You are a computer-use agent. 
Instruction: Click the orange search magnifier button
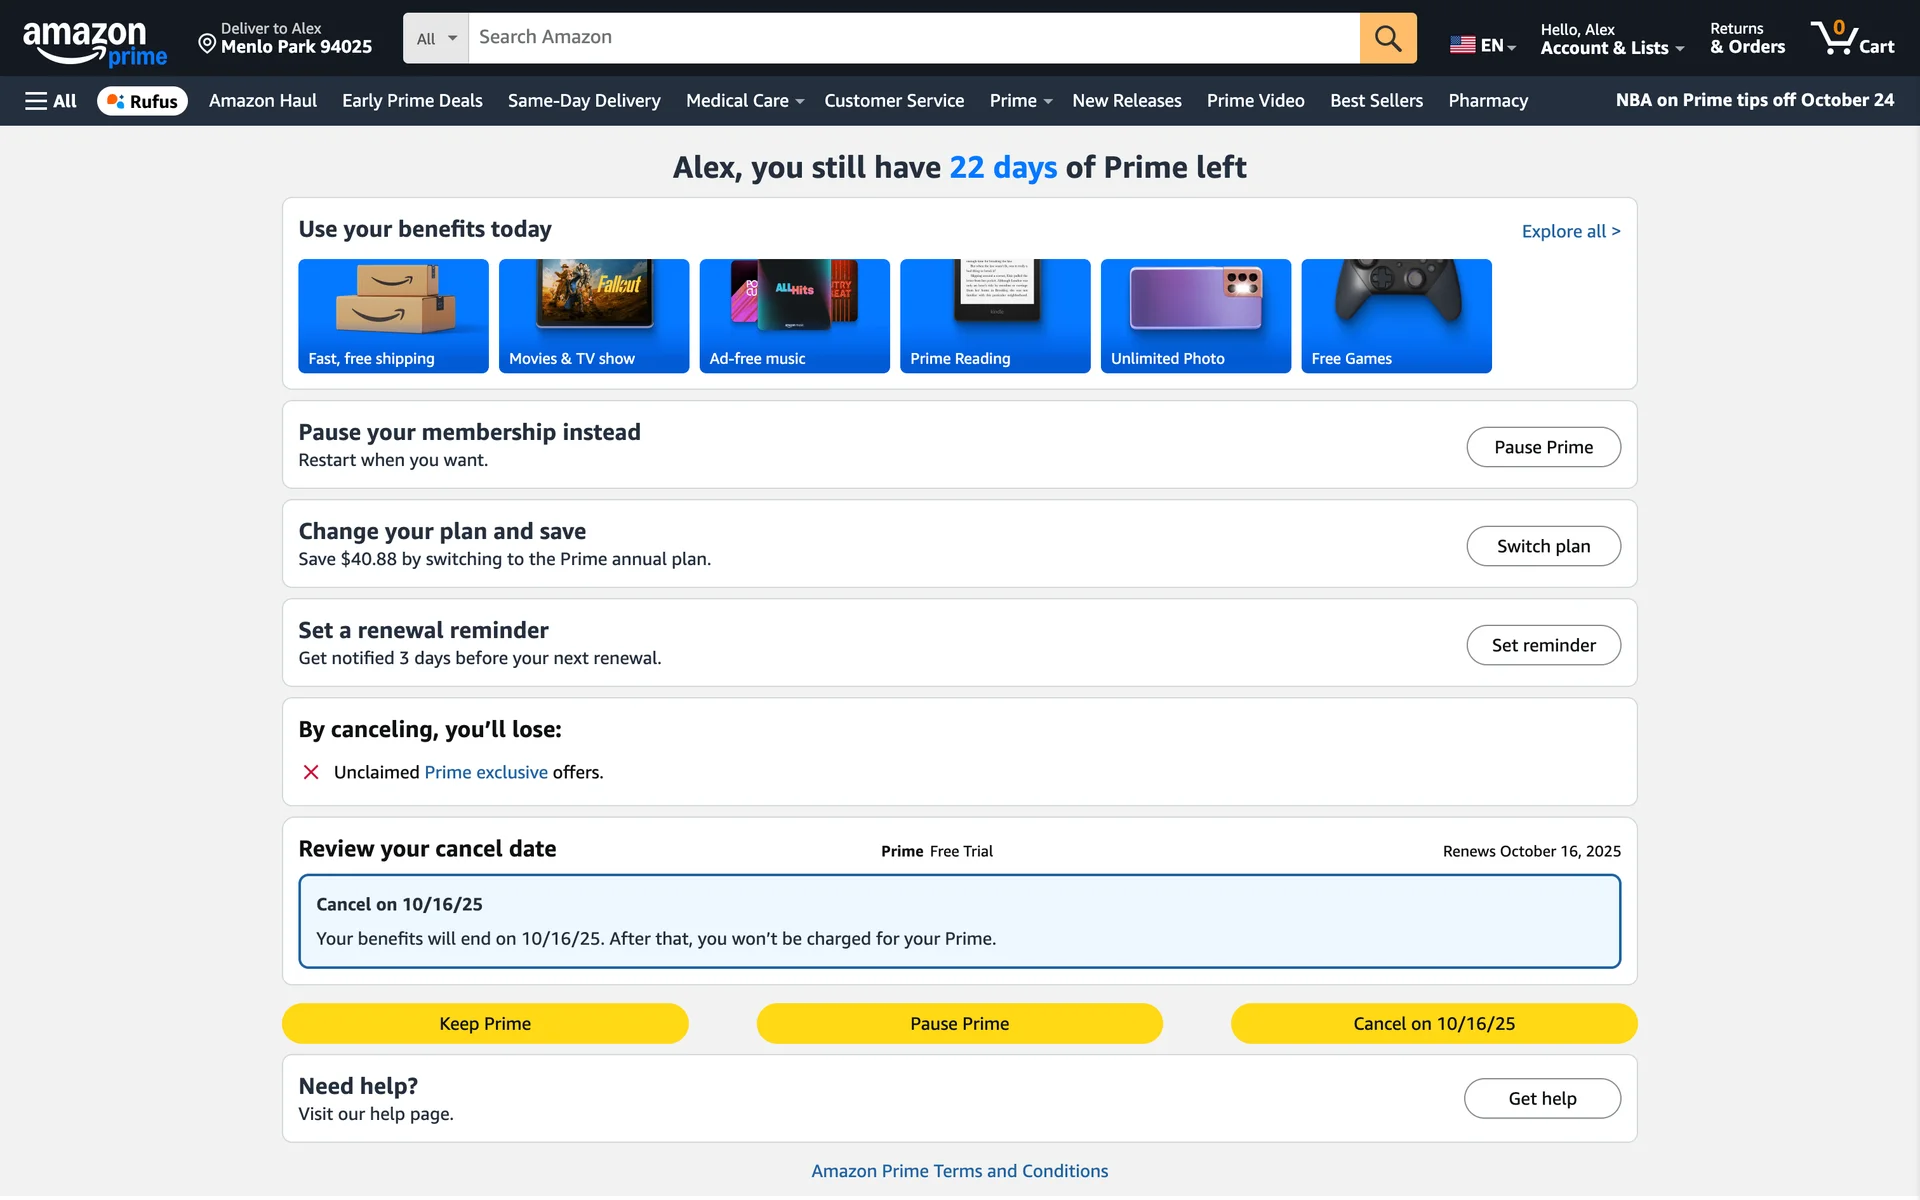pyautogui.click(x=1387, y=38)
